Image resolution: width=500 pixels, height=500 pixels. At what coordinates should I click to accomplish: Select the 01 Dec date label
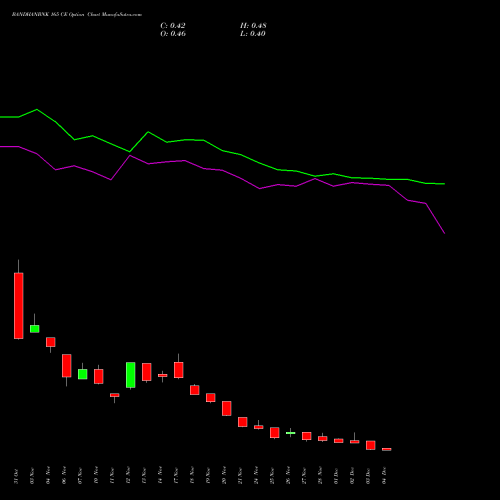tap(336, 476)
